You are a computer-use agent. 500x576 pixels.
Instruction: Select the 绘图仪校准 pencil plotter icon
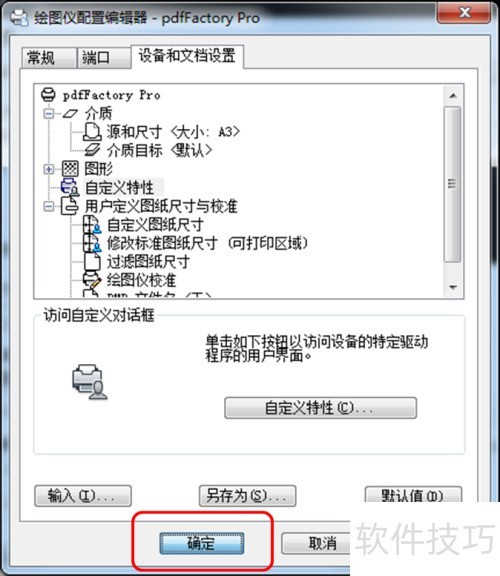[91, 280]
